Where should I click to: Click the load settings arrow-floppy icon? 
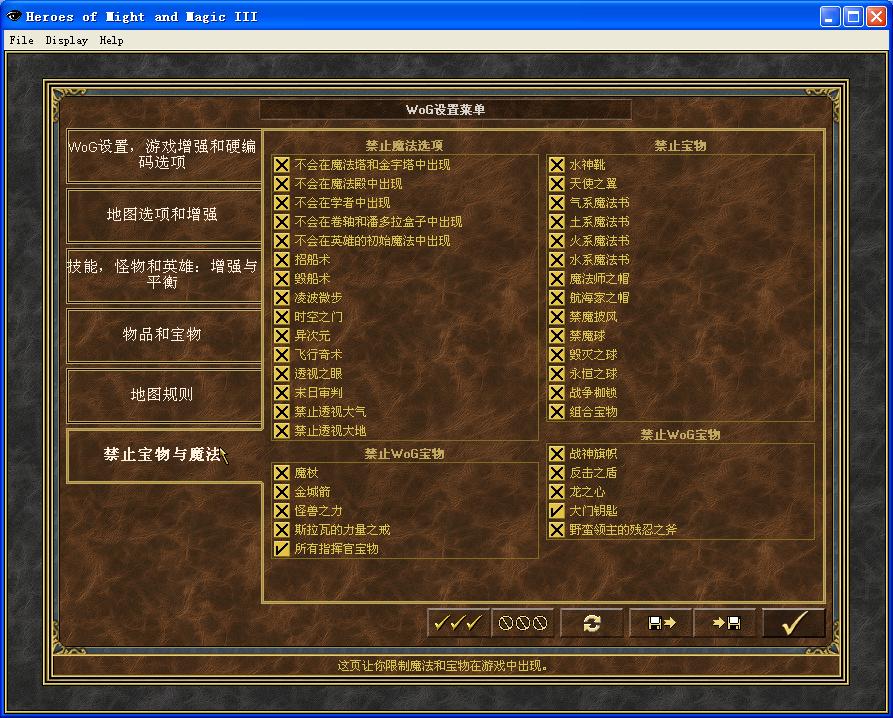(726, 623)
